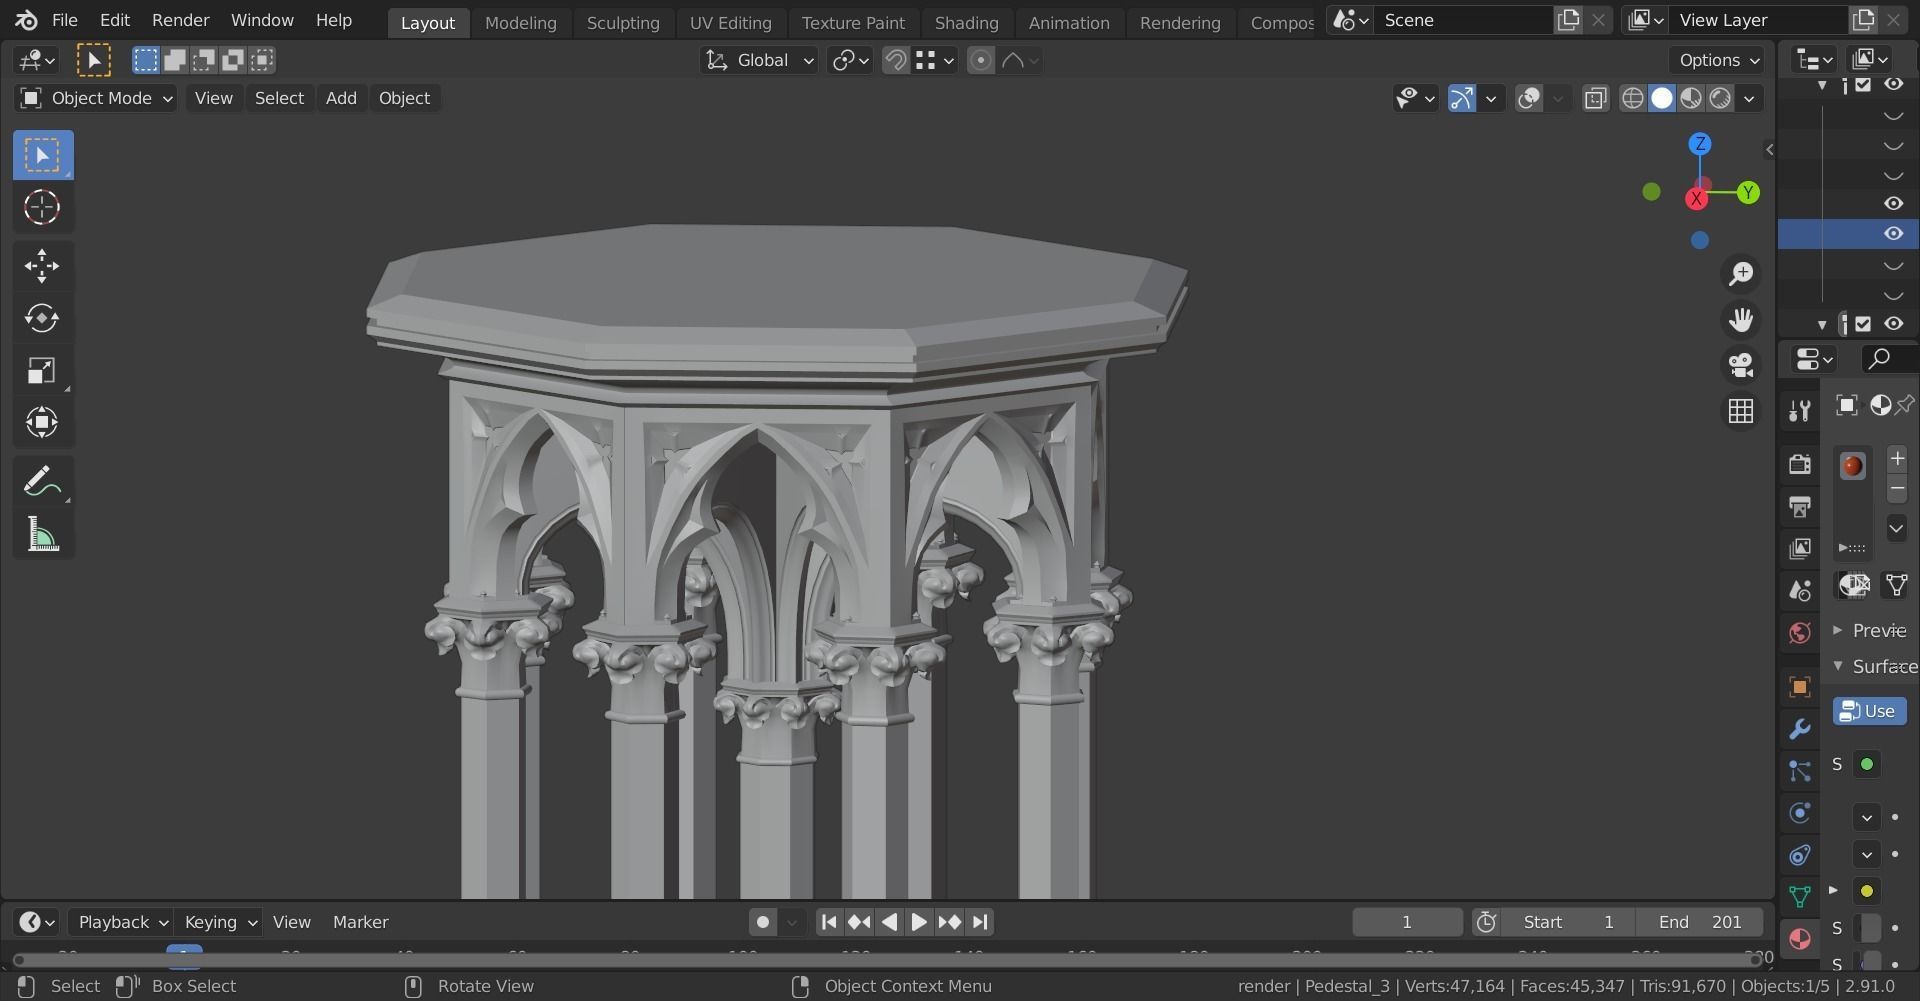Toggle camera view with camera gizmo
The height and width of the screenshot is (1001, 1920).
click(x=1741, y=365)
